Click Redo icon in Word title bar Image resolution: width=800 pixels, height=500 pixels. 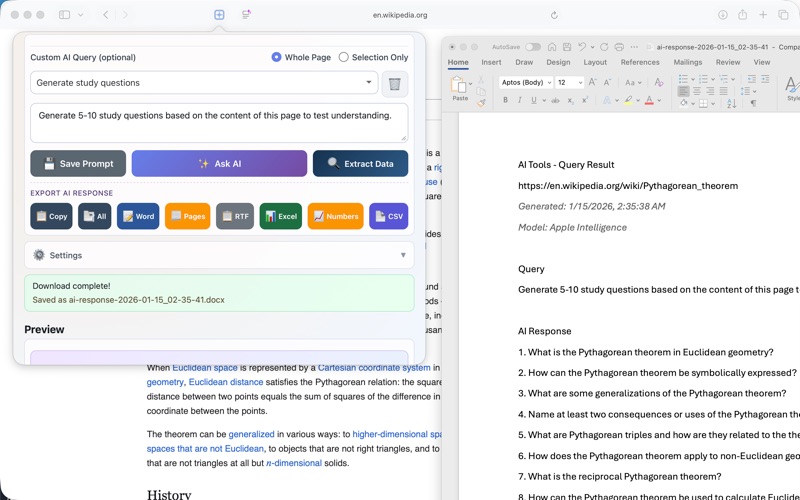click(x=604, y=47)
